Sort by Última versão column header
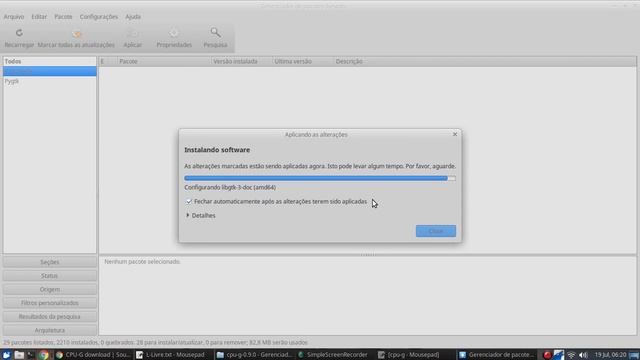The height and width of the screenshot is (360, 640). [x=302, y=61]
